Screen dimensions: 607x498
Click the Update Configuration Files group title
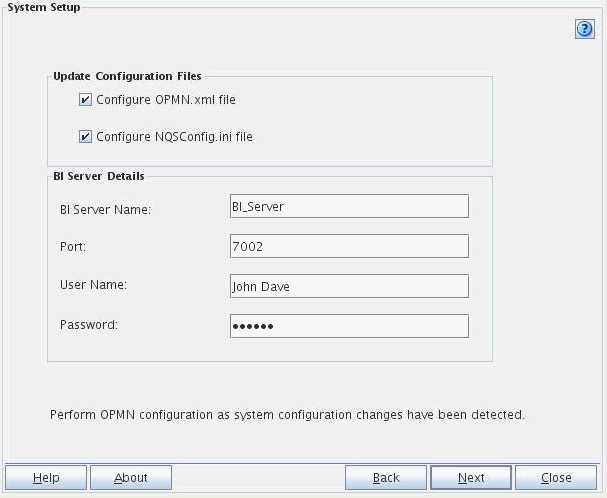coord(127,77)
